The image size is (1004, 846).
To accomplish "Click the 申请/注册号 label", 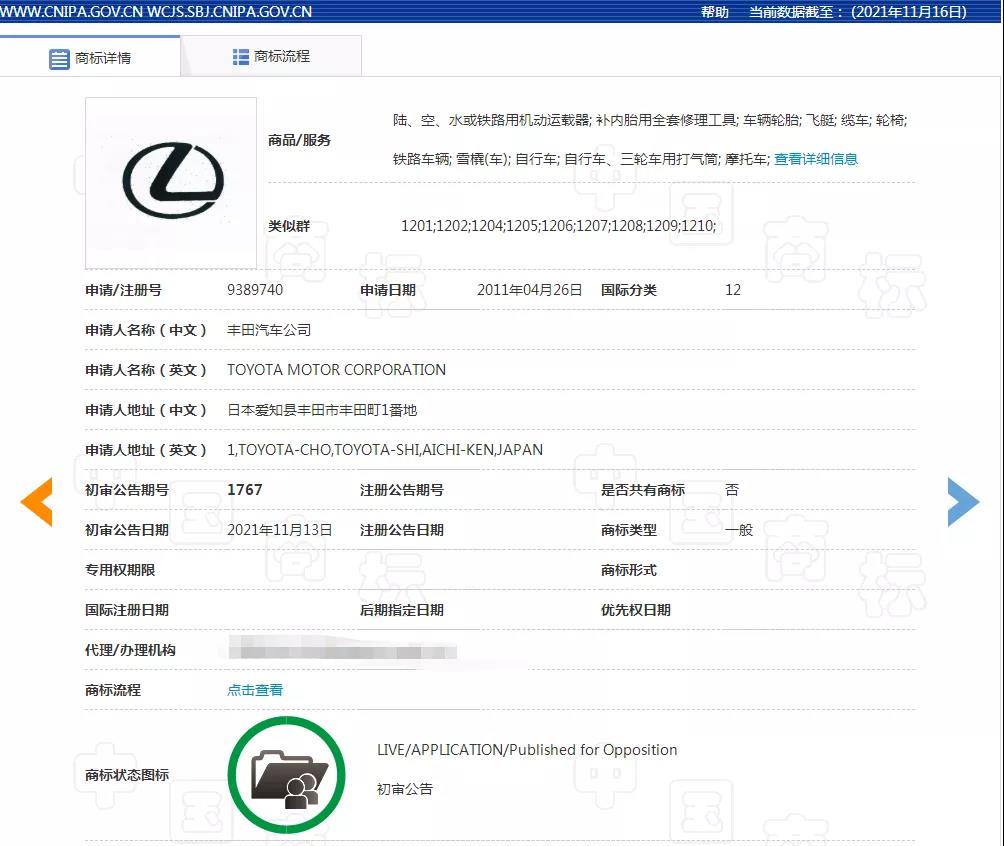I will click(124, 290).
